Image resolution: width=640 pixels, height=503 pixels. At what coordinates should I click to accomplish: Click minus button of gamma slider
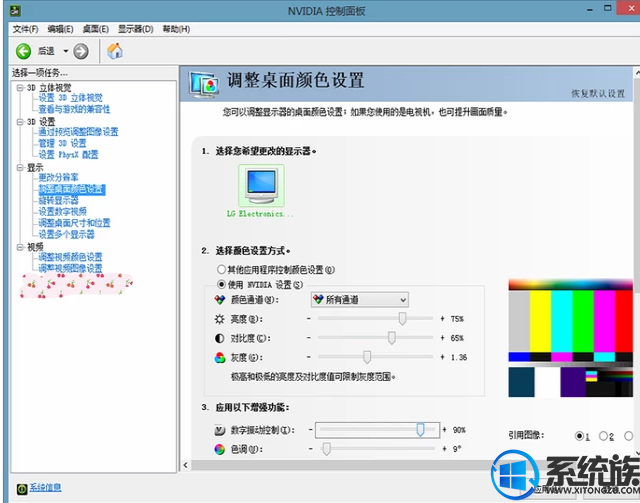[x=309, y=357]
